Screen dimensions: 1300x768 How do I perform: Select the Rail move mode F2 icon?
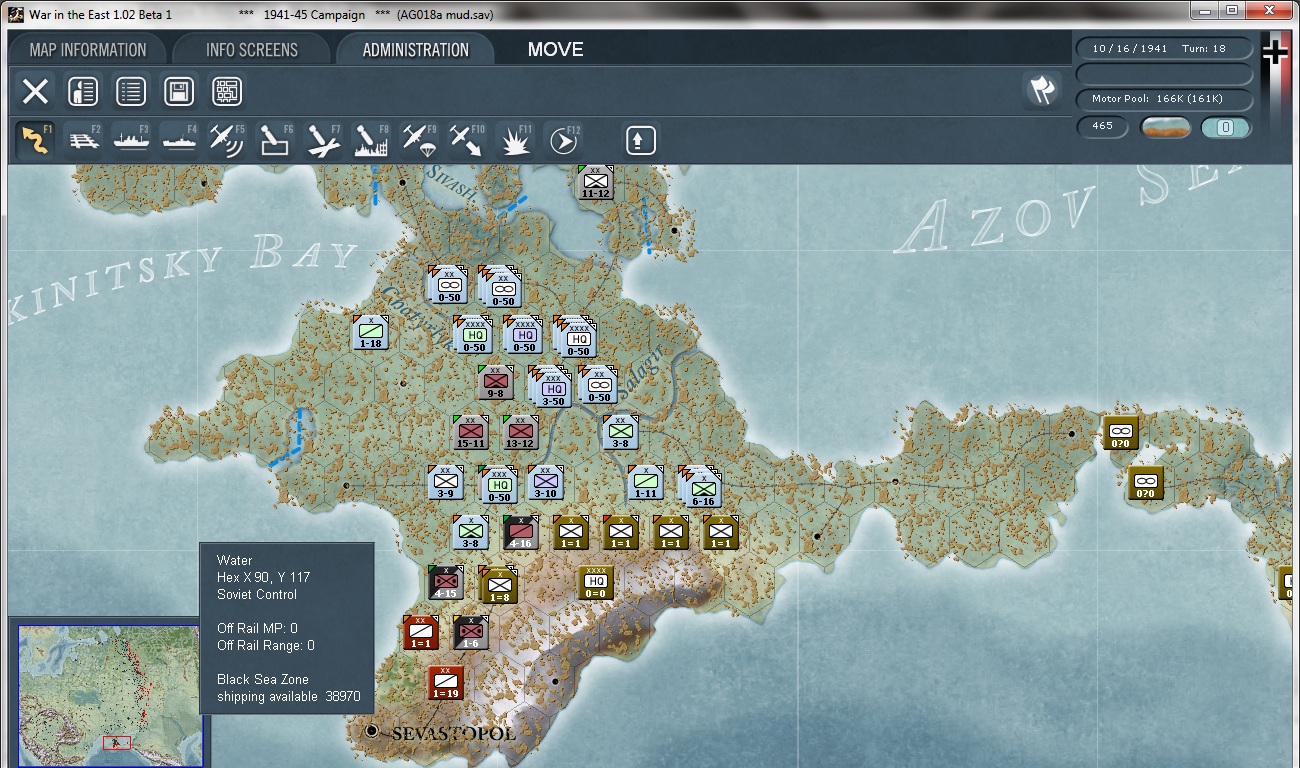tap(84, 140)
